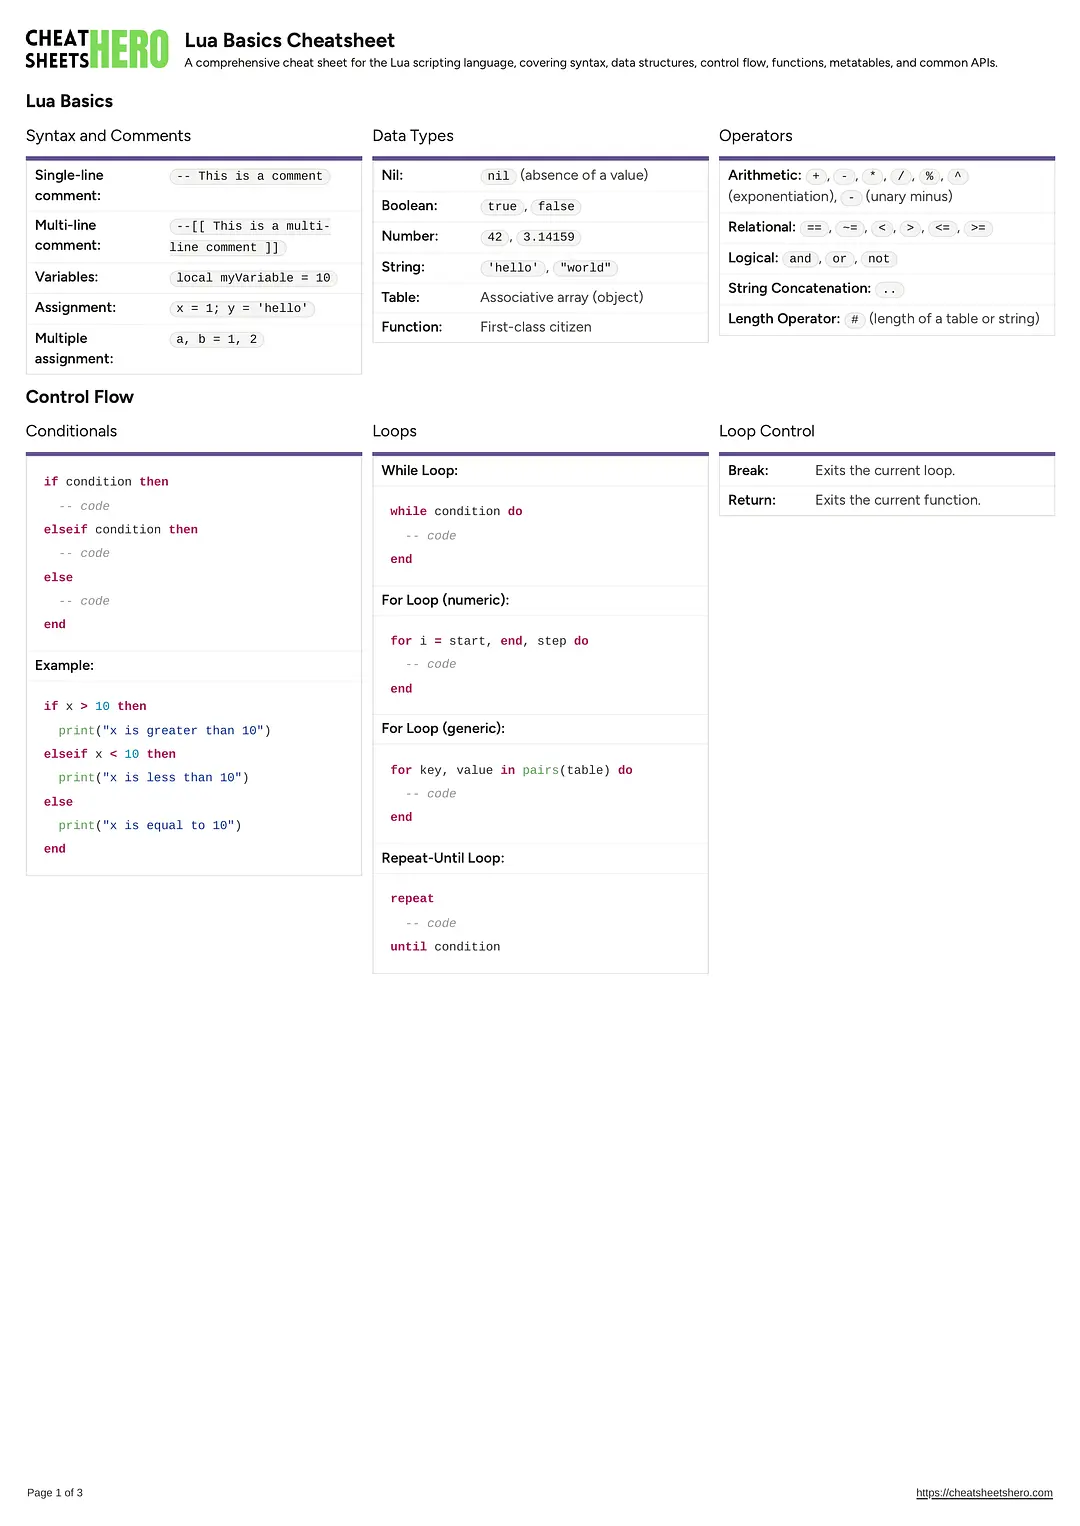Click the Data Types heading
The width and height of the screenshot is (1080, 1526).
coord(413,136)
